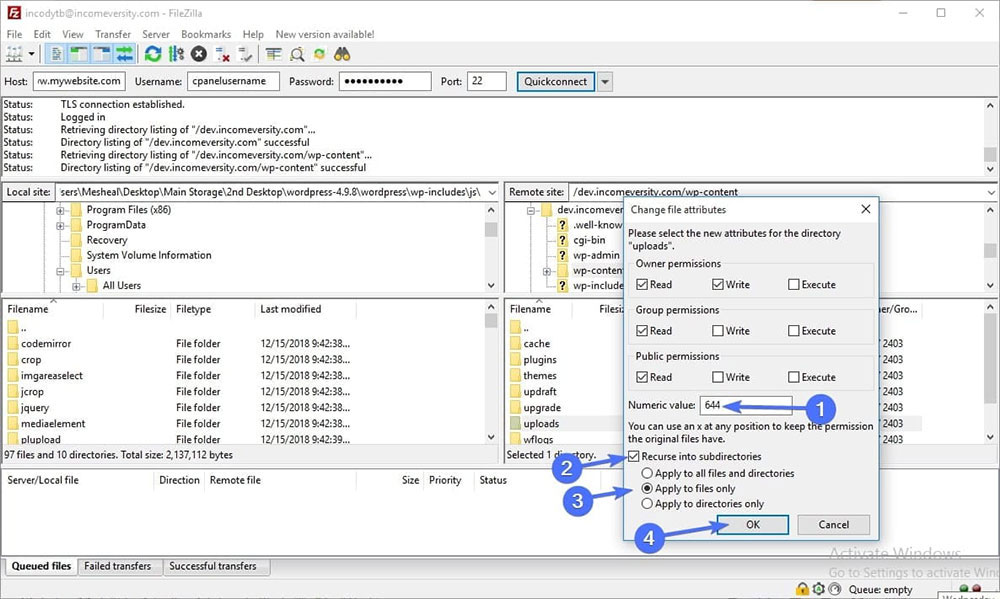Click the auto transfer type gear icon
Viewport: 1000px width, 599px height.
[x=819, y=589]
